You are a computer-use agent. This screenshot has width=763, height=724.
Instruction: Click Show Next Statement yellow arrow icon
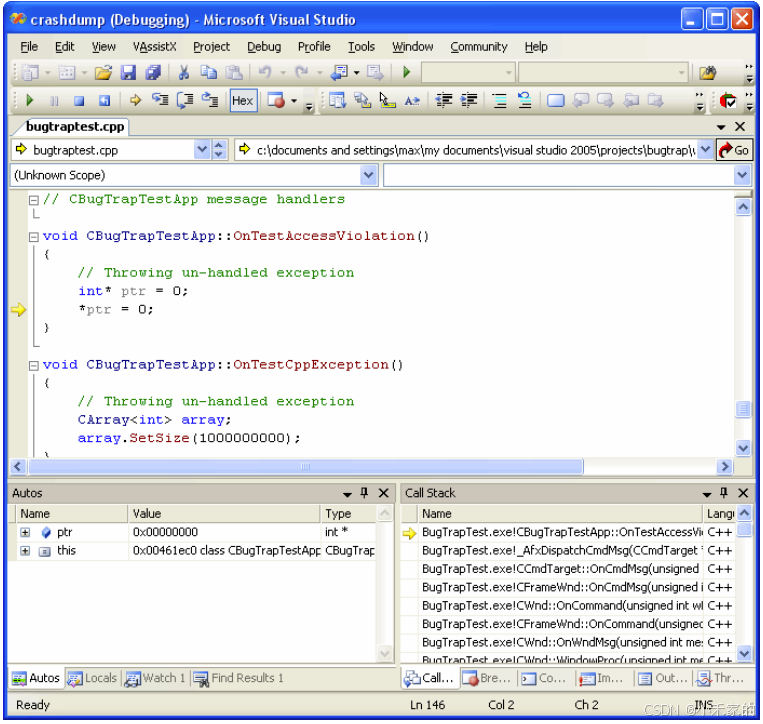click(x=135, y=101)
